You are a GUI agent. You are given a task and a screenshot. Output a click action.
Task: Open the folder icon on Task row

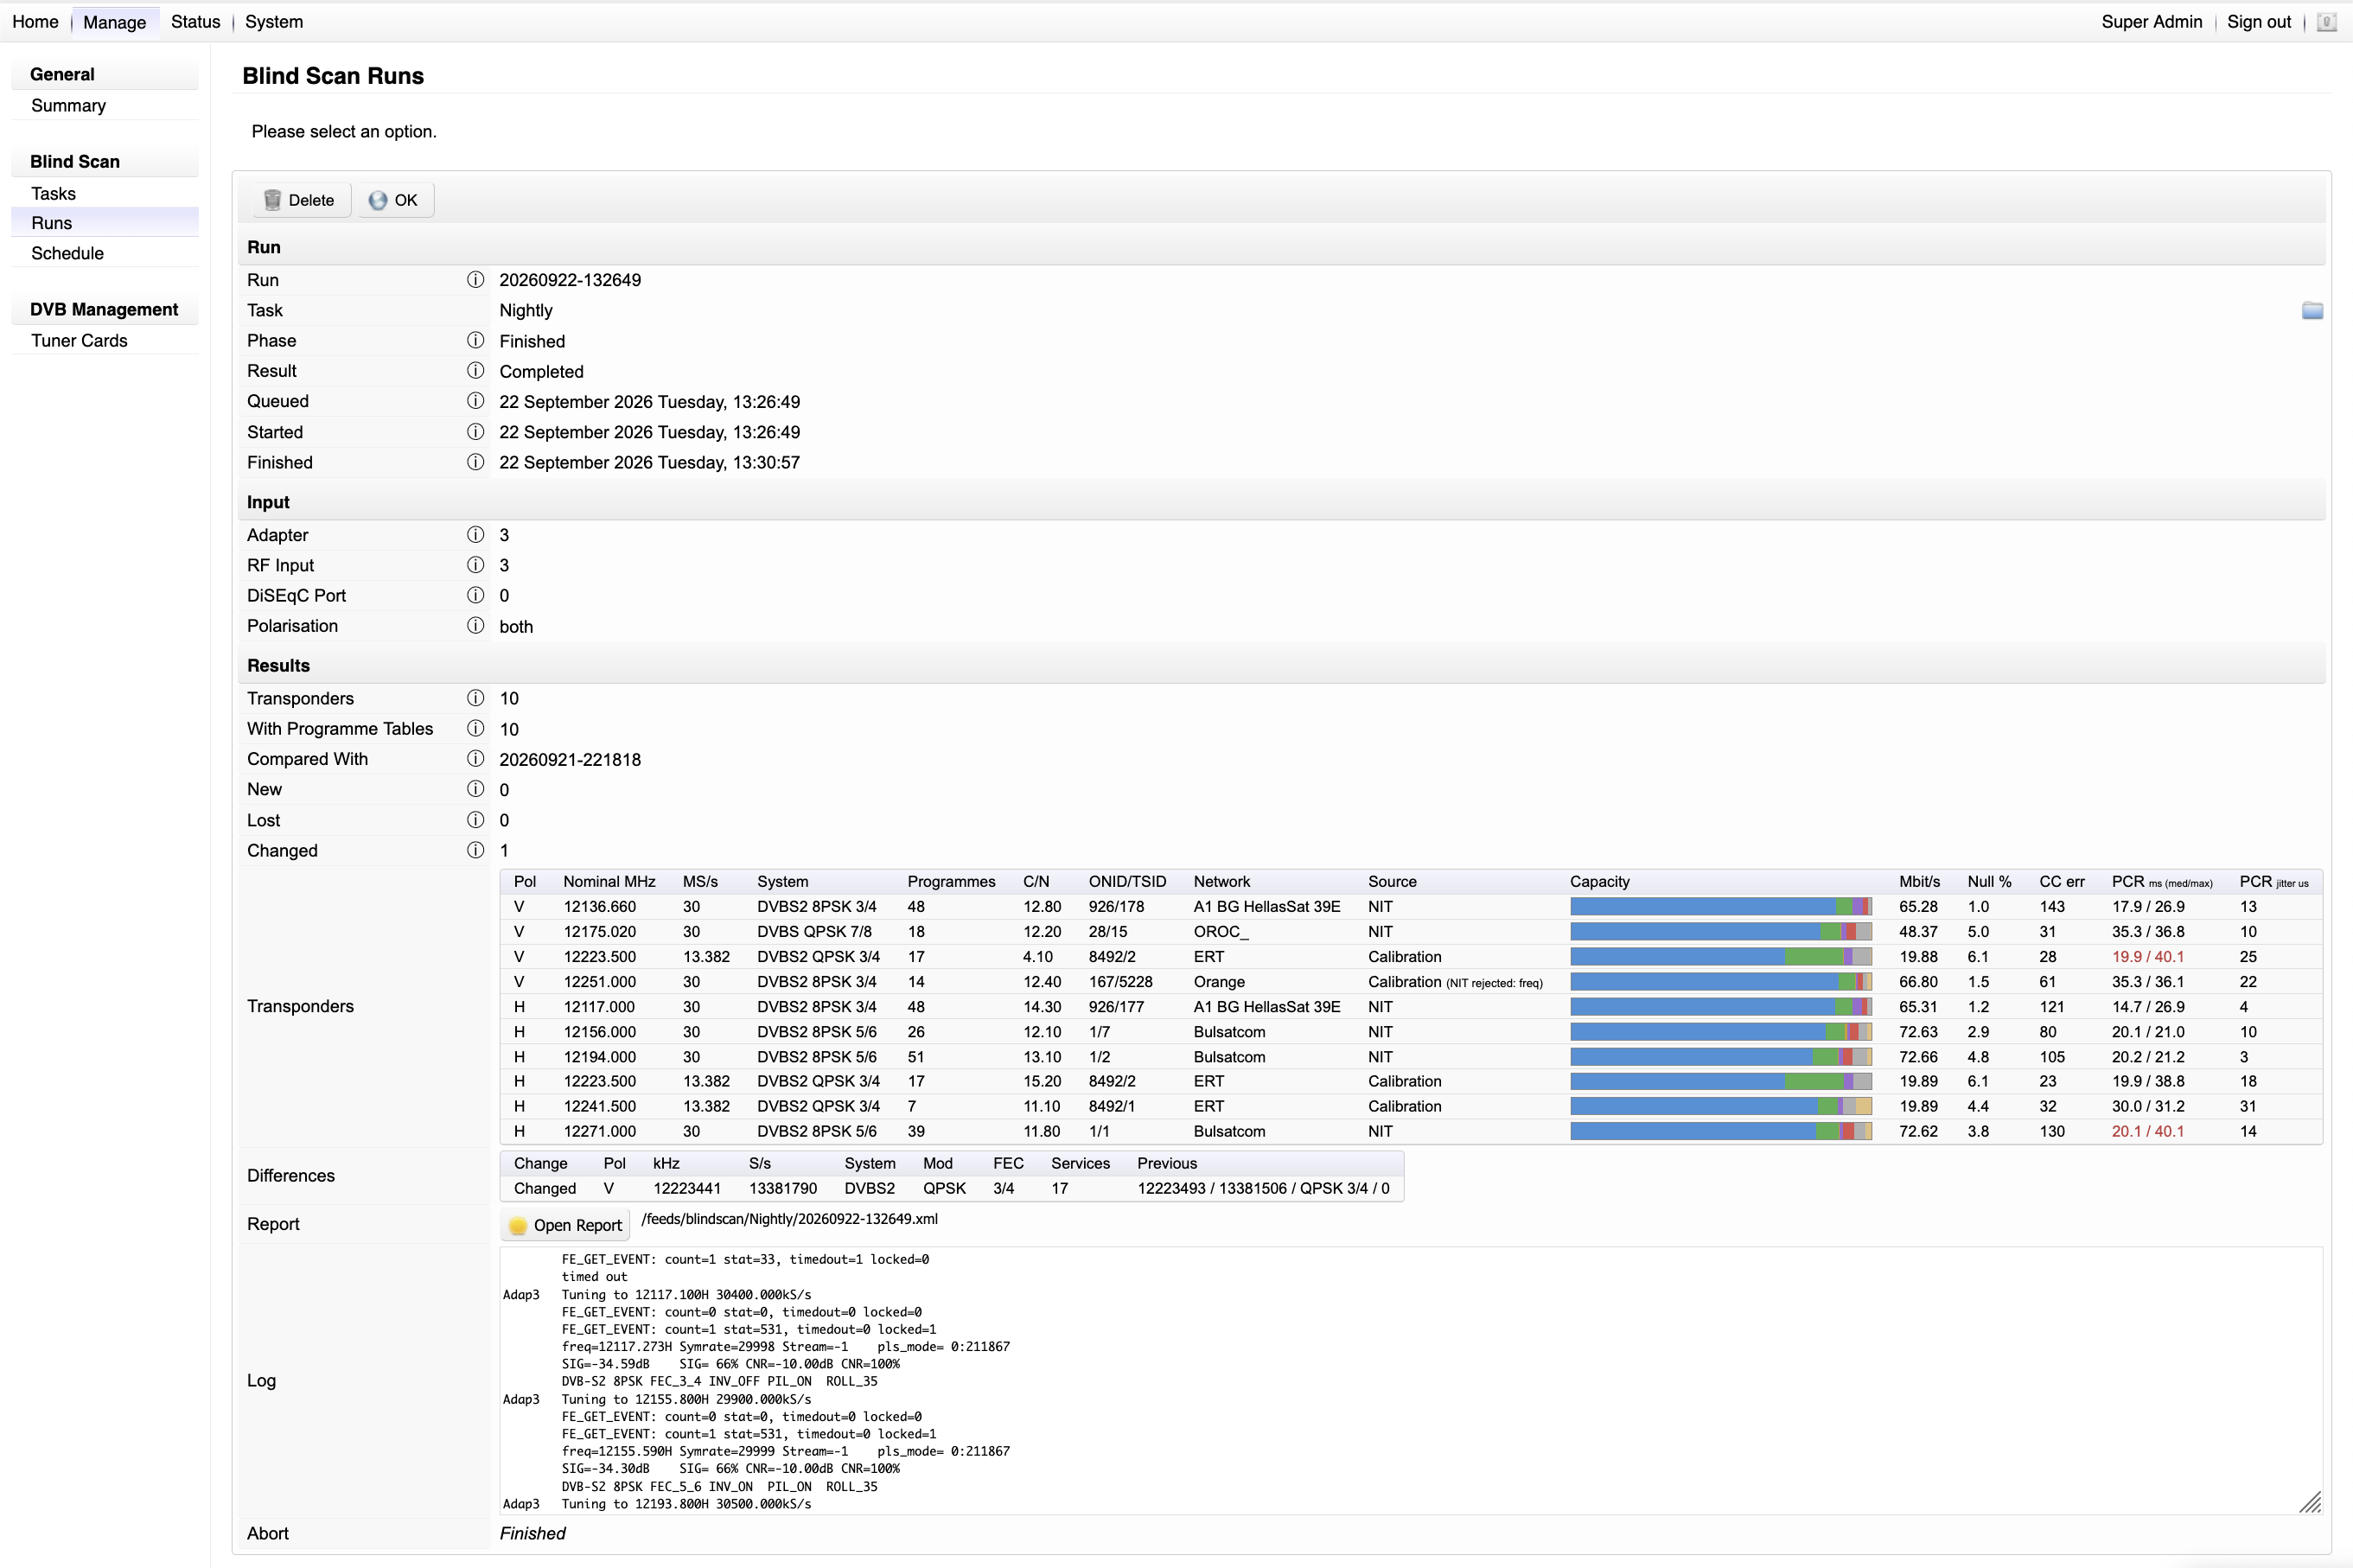point(2312,311)
